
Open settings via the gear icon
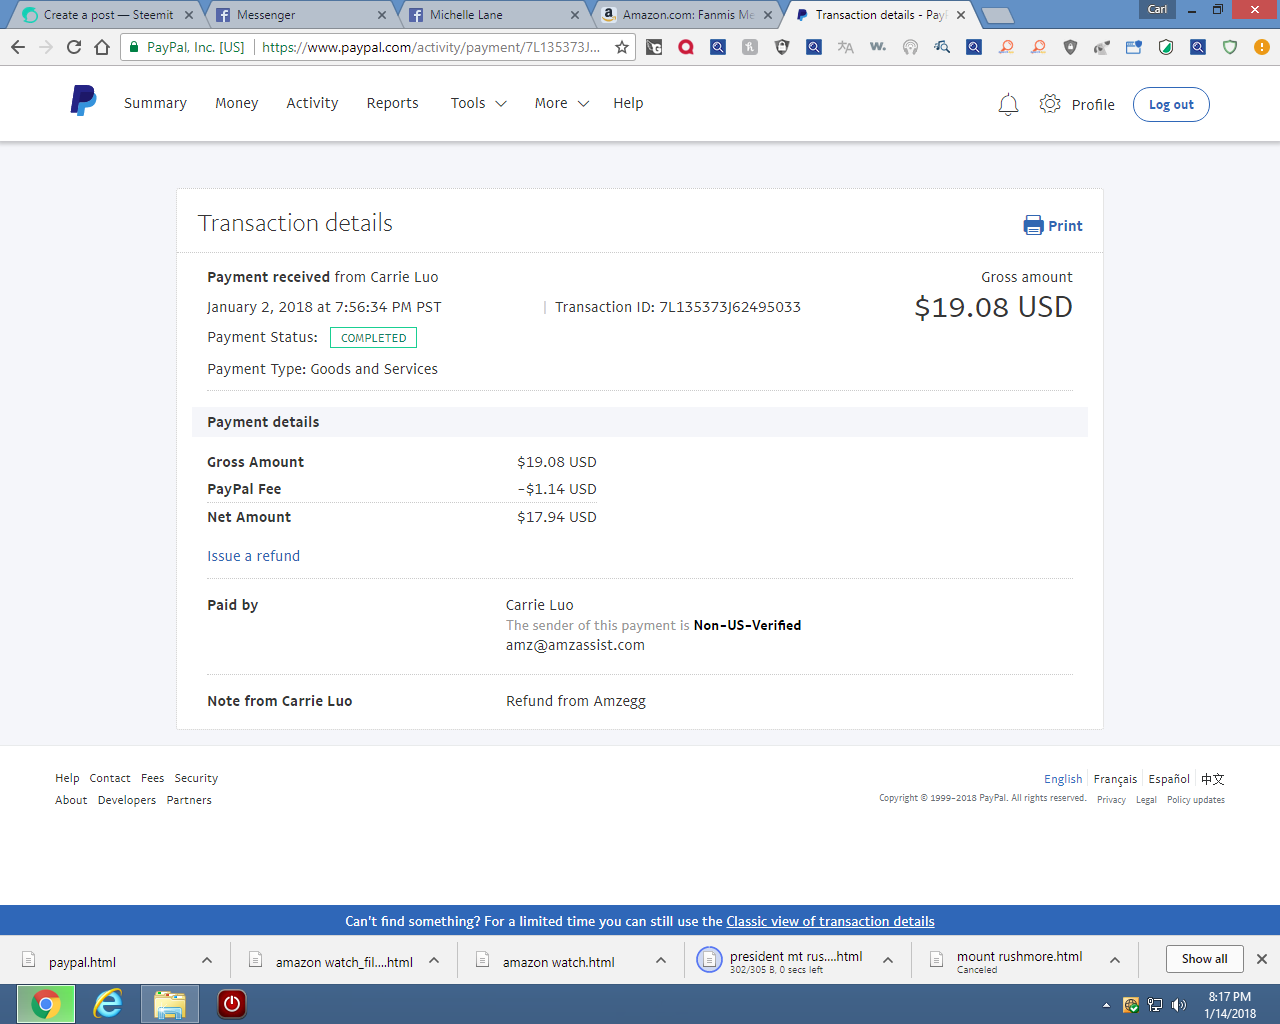point(1050,104)
